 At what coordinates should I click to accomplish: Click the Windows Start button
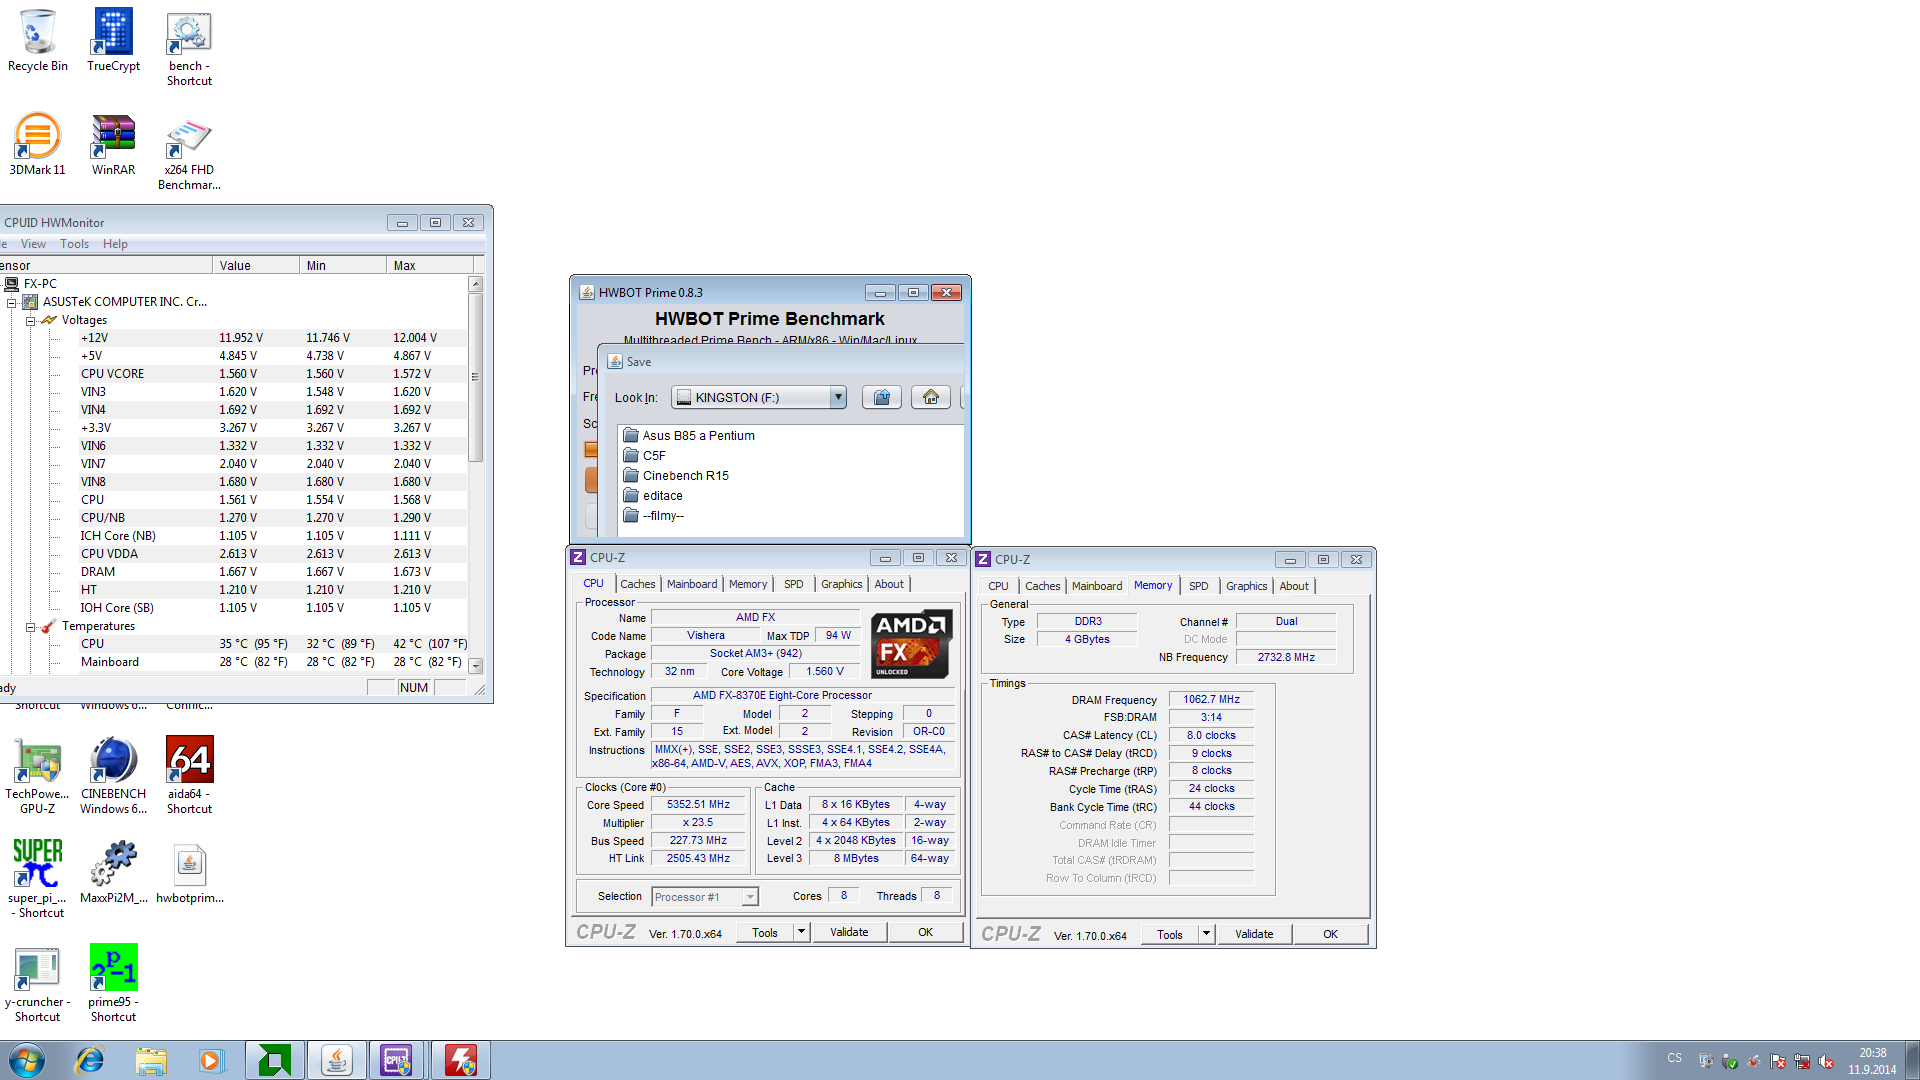(27, 1060)
